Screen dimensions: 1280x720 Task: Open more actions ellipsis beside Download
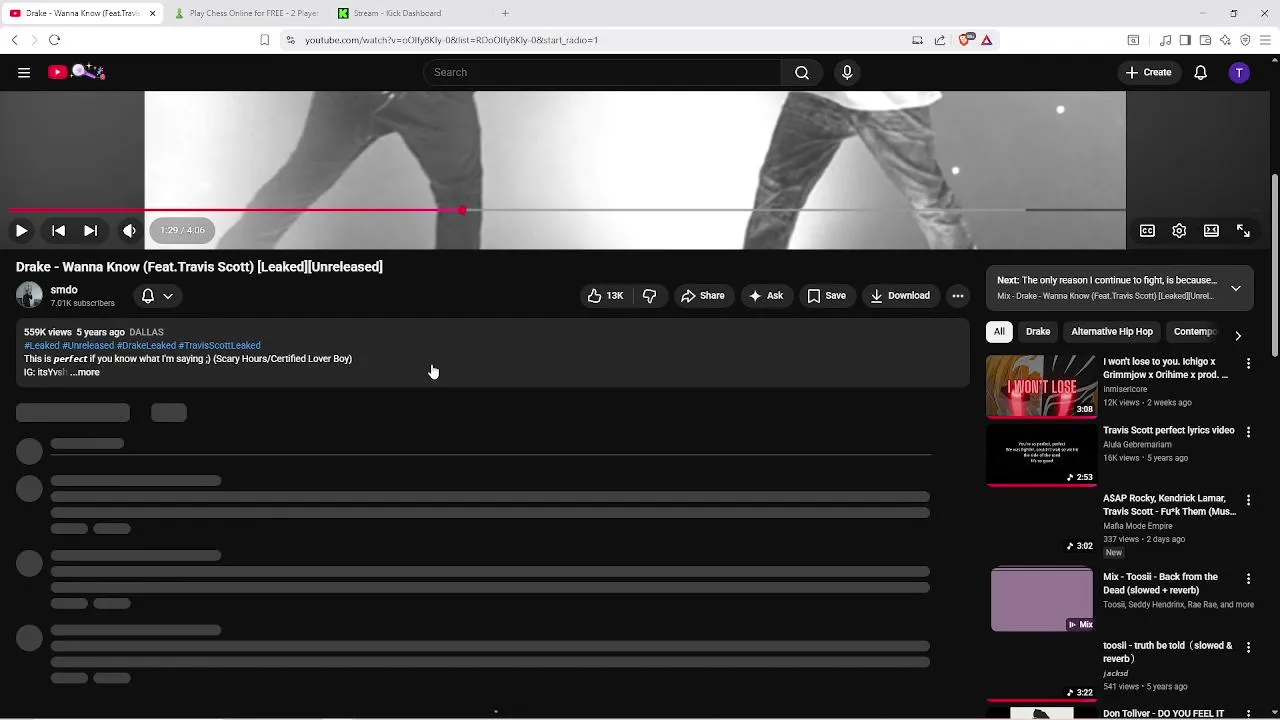pos(958,296)
